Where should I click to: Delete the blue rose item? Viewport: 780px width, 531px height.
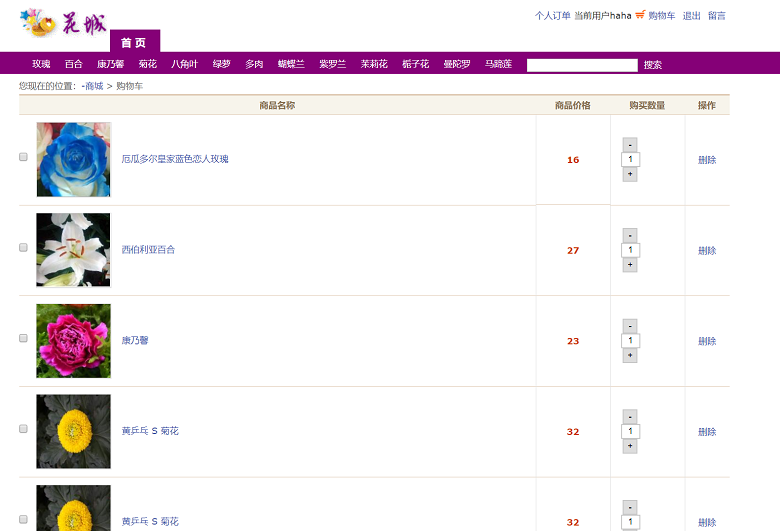tap(707, 160)
